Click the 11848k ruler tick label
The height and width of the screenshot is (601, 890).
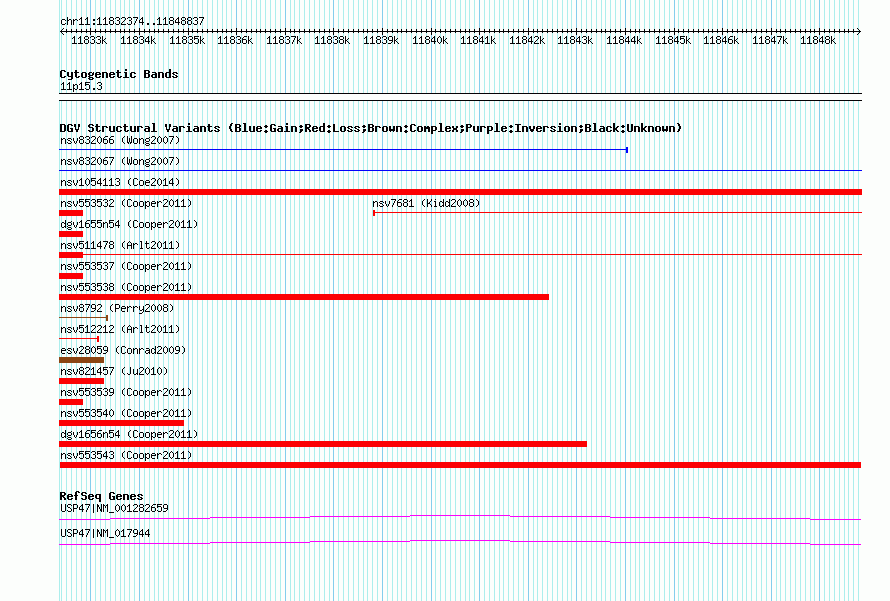[818, 40]
